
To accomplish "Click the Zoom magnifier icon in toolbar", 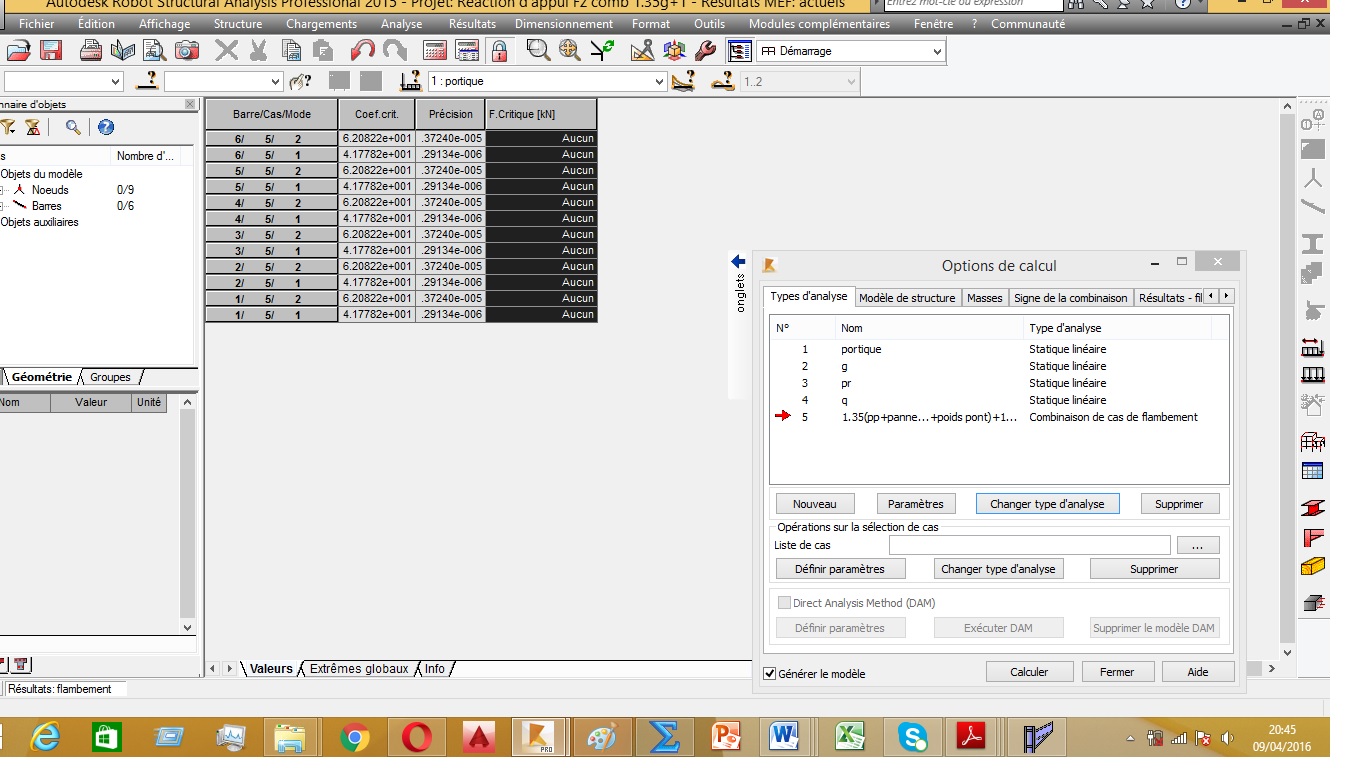I will click(x=538, y=50).
